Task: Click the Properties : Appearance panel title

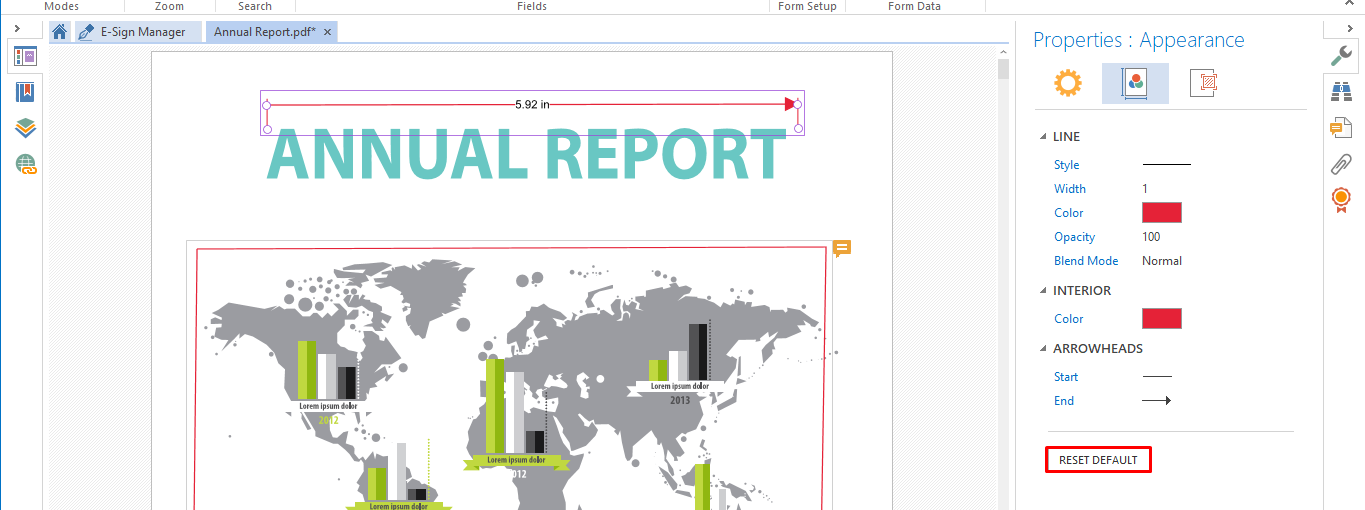Action: pos(1138,40)
